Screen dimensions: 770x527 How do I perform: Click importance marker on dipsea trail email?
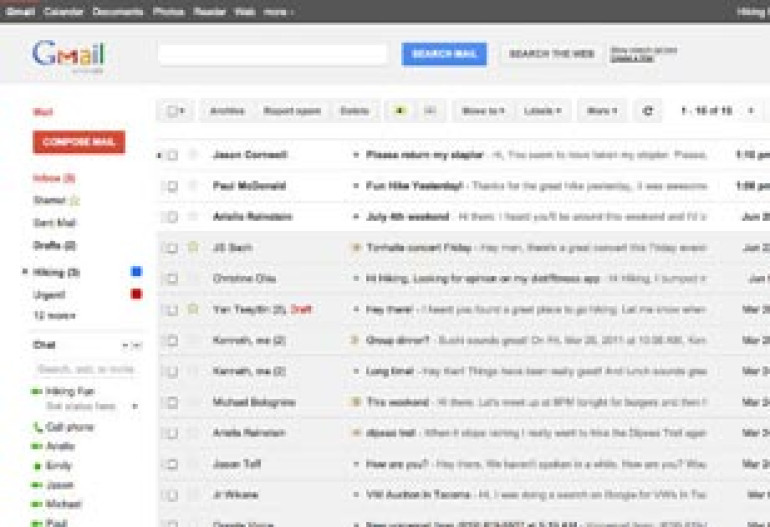click(356, 433)
